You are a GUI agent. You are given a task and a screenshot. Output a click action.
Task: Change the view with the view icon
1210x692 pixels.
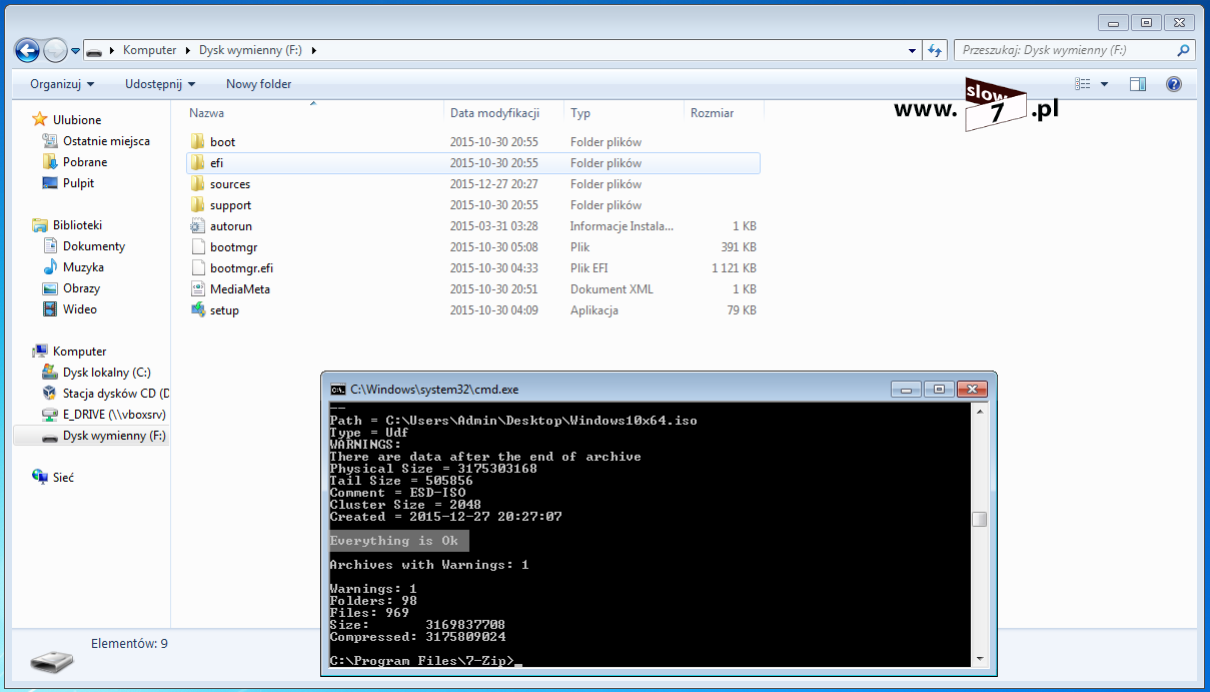click(x=1082, y=84)
